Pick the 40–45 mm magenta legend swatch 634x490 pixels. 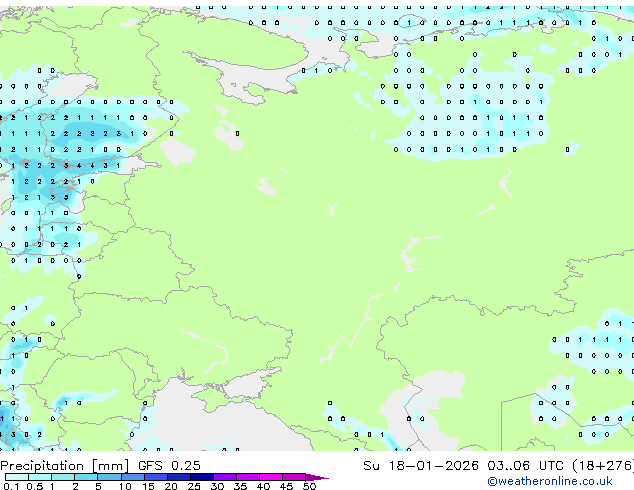click(x=271, y=477)
